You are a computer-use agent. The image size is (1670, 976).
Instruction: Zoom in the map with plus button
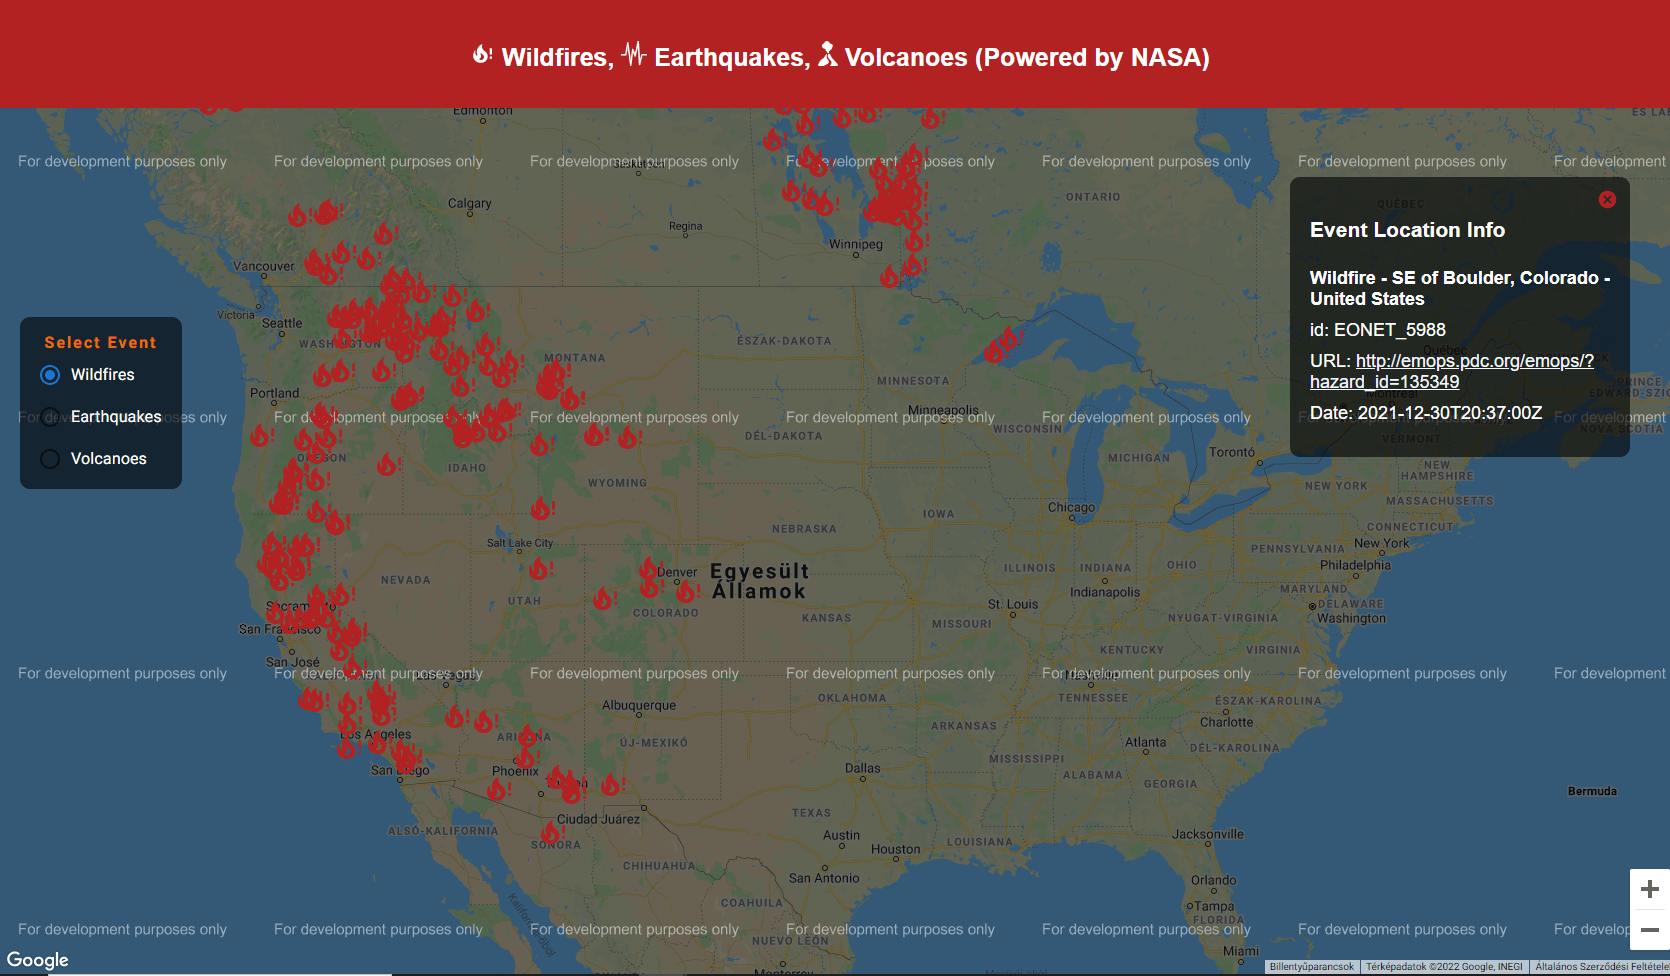click(1649, 889)
